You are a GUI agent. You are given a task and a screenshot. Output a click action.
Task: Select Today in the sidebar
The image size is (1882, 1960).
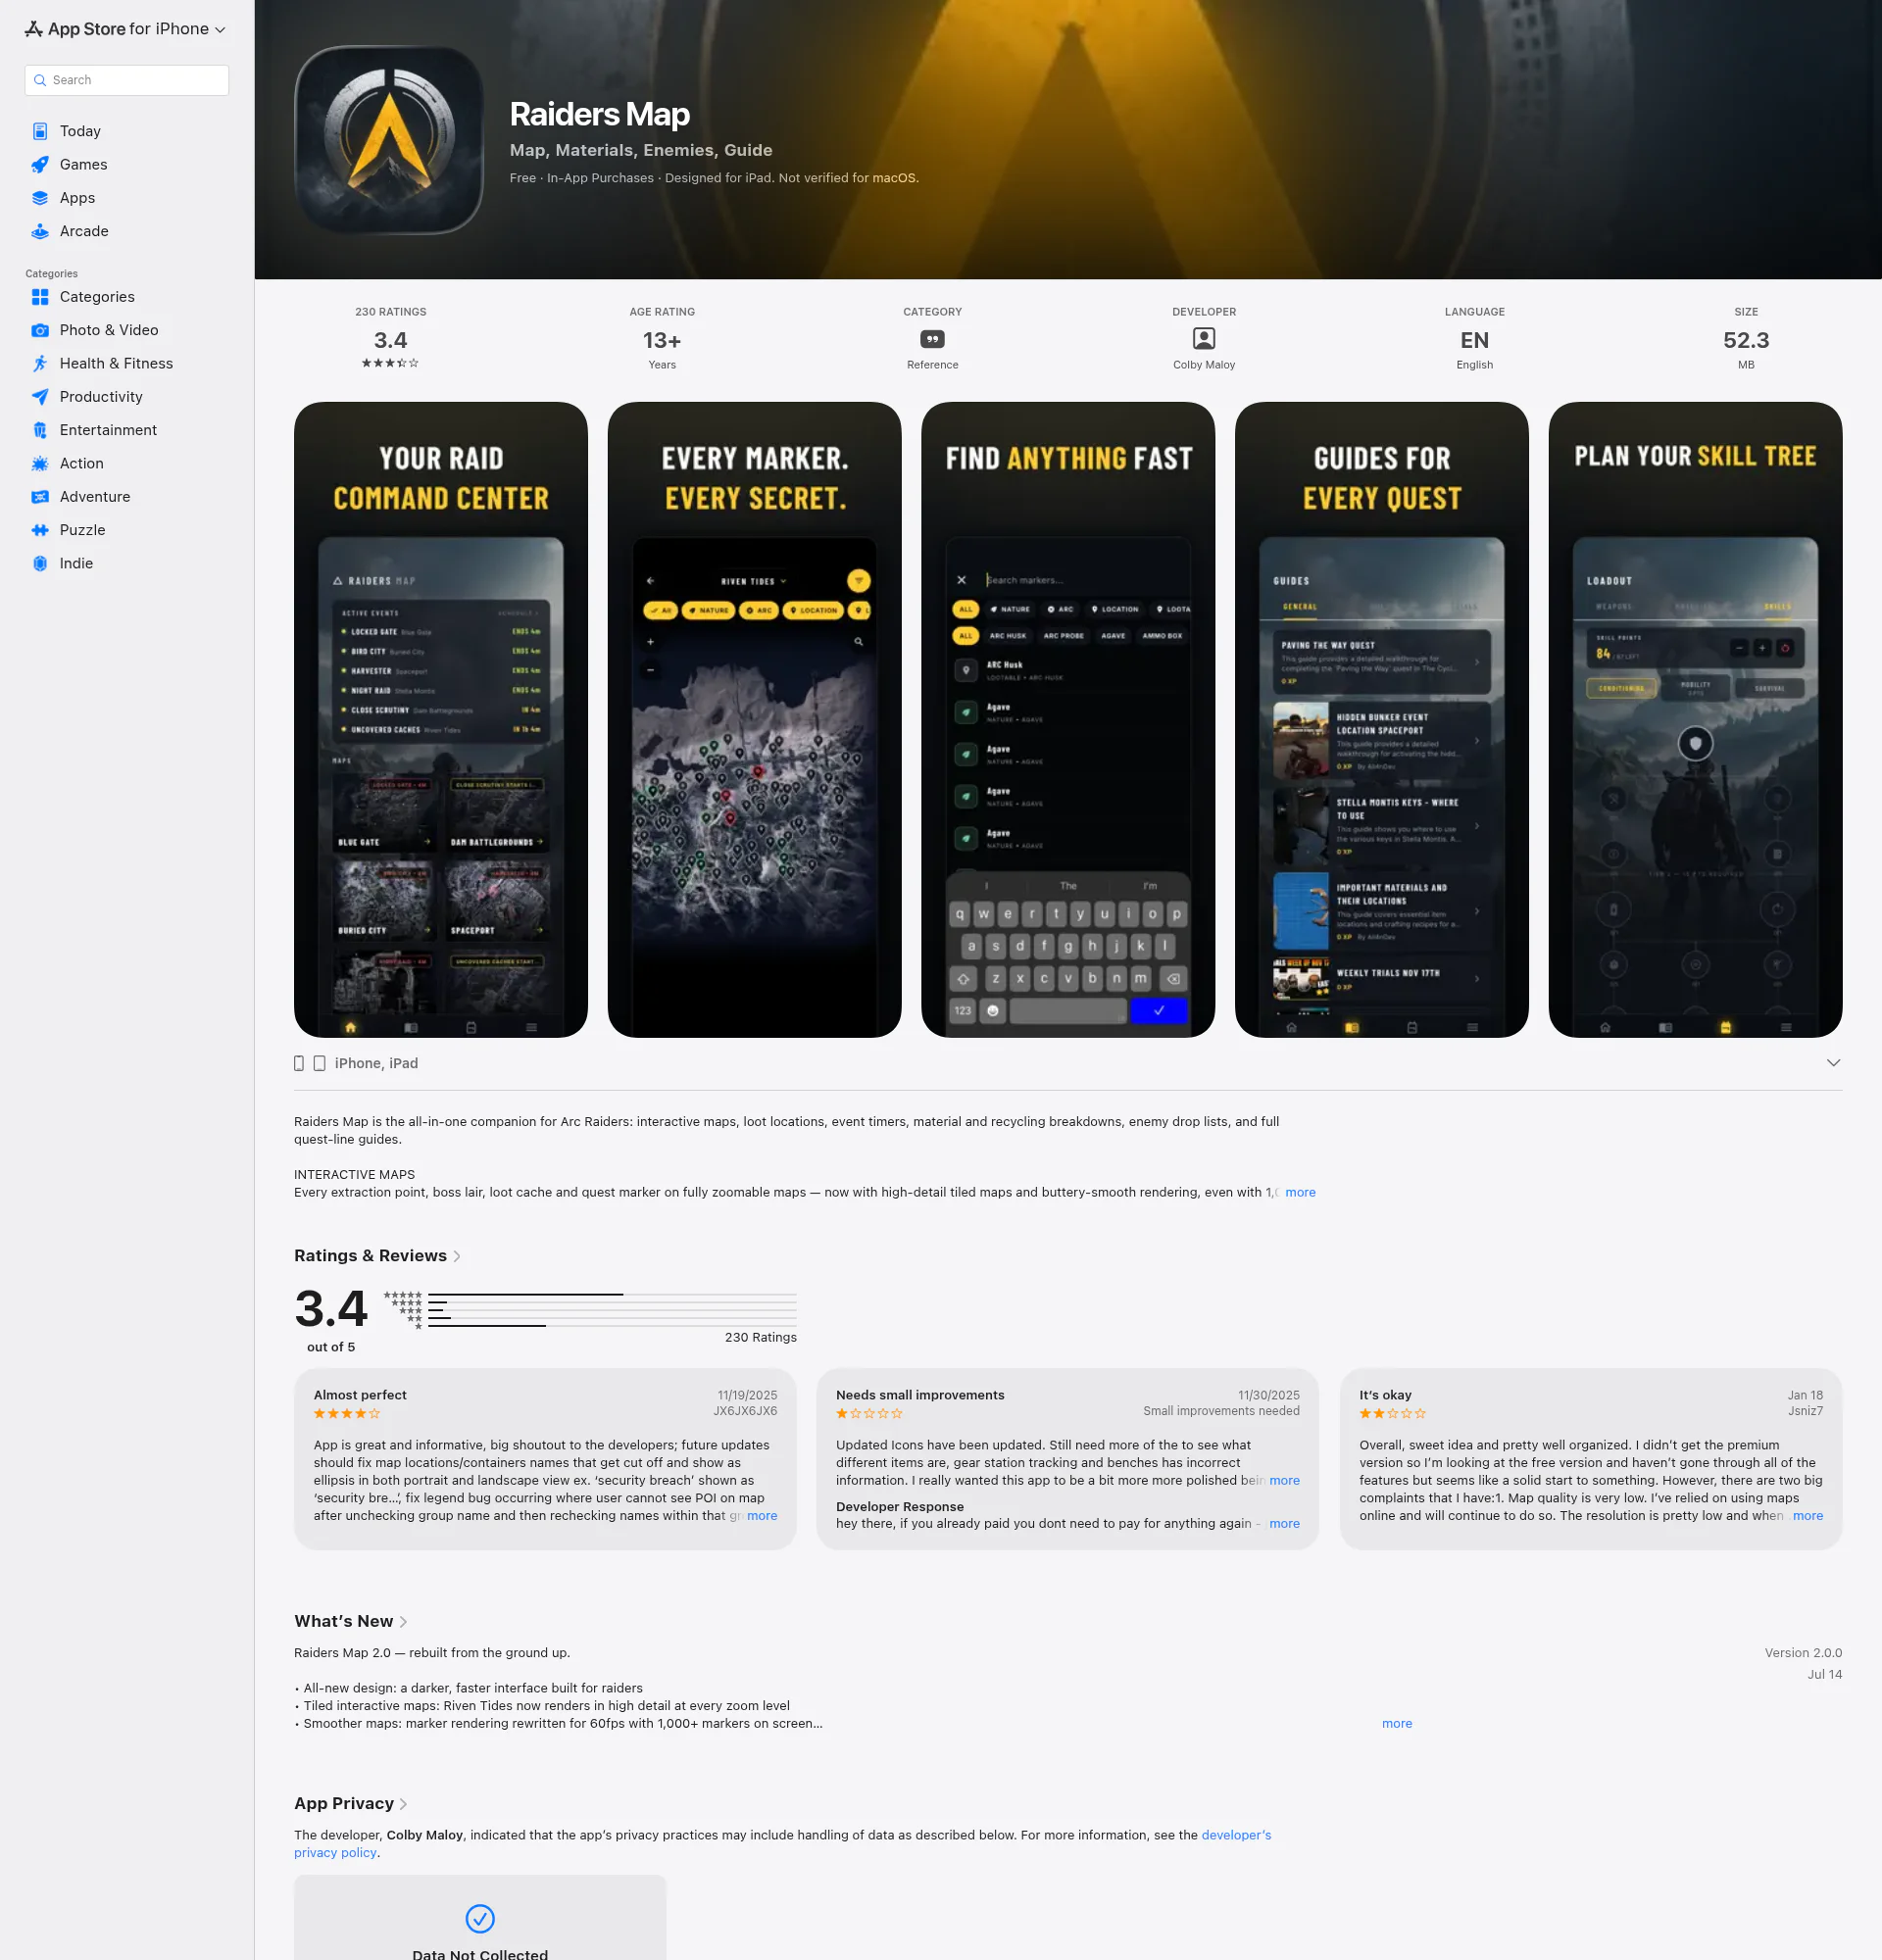coord(127,131)
